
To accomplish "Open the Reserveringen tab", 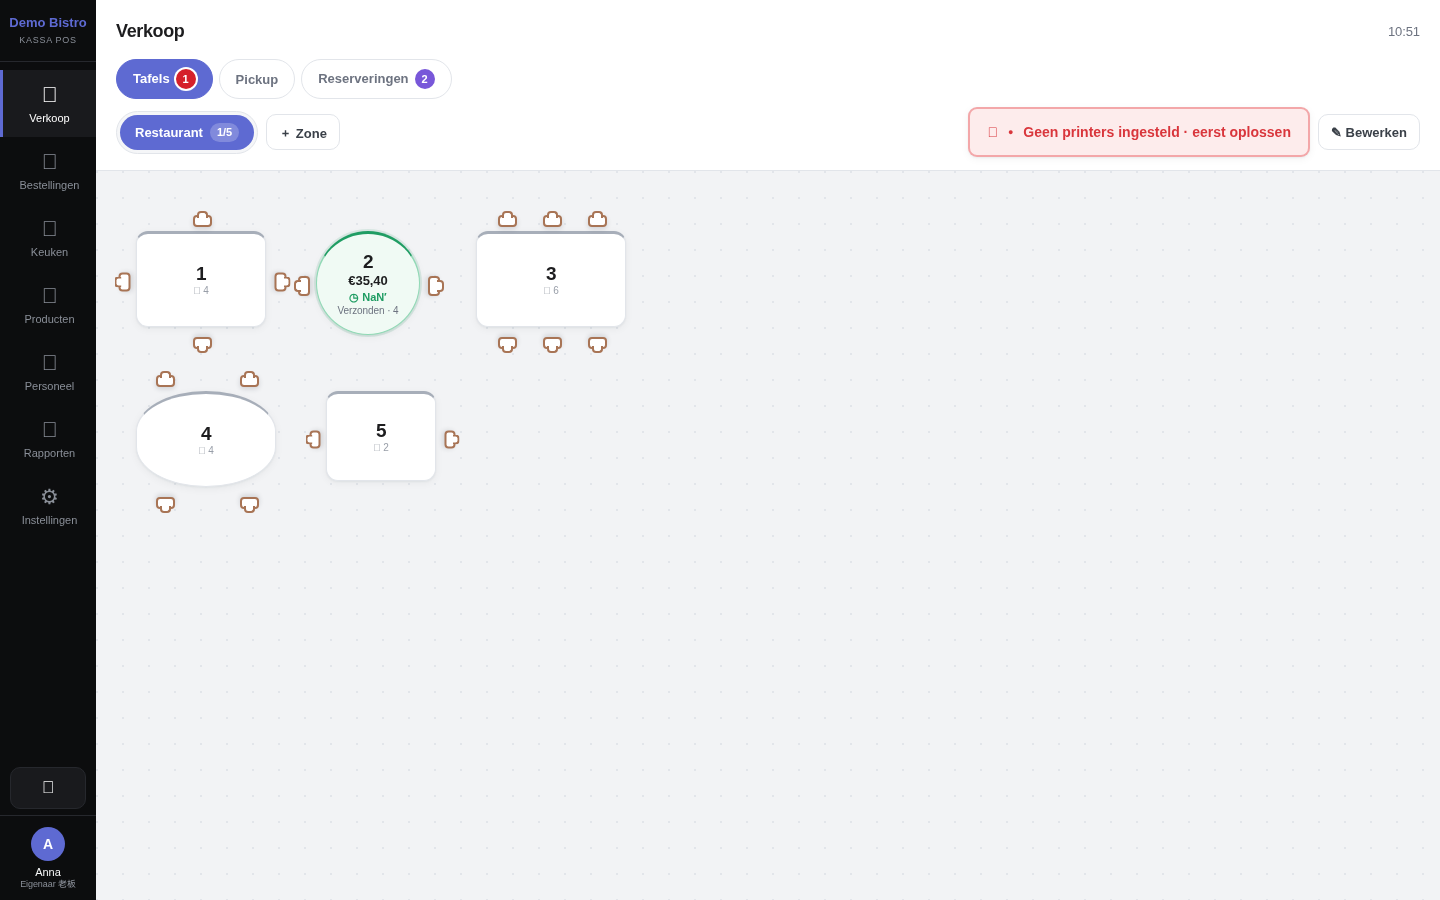I will [x=376, y=79].
